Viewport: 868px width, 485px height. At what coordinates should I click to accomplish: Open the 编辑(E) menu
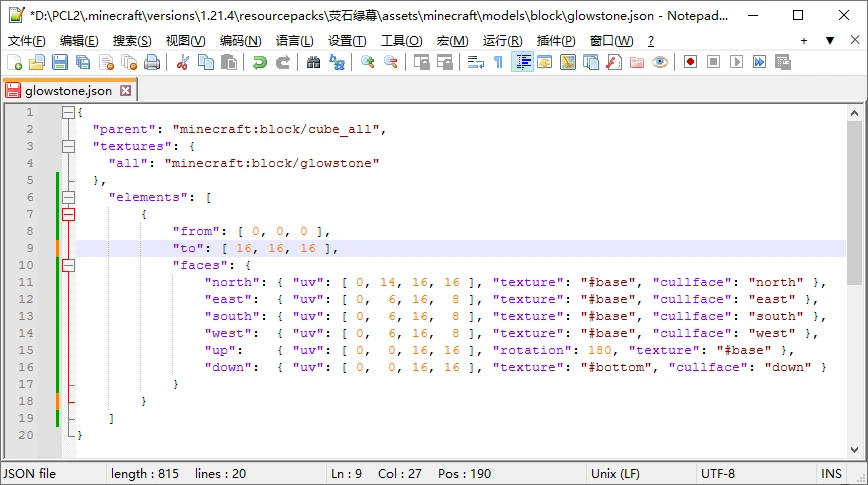(x=79, y=40)
